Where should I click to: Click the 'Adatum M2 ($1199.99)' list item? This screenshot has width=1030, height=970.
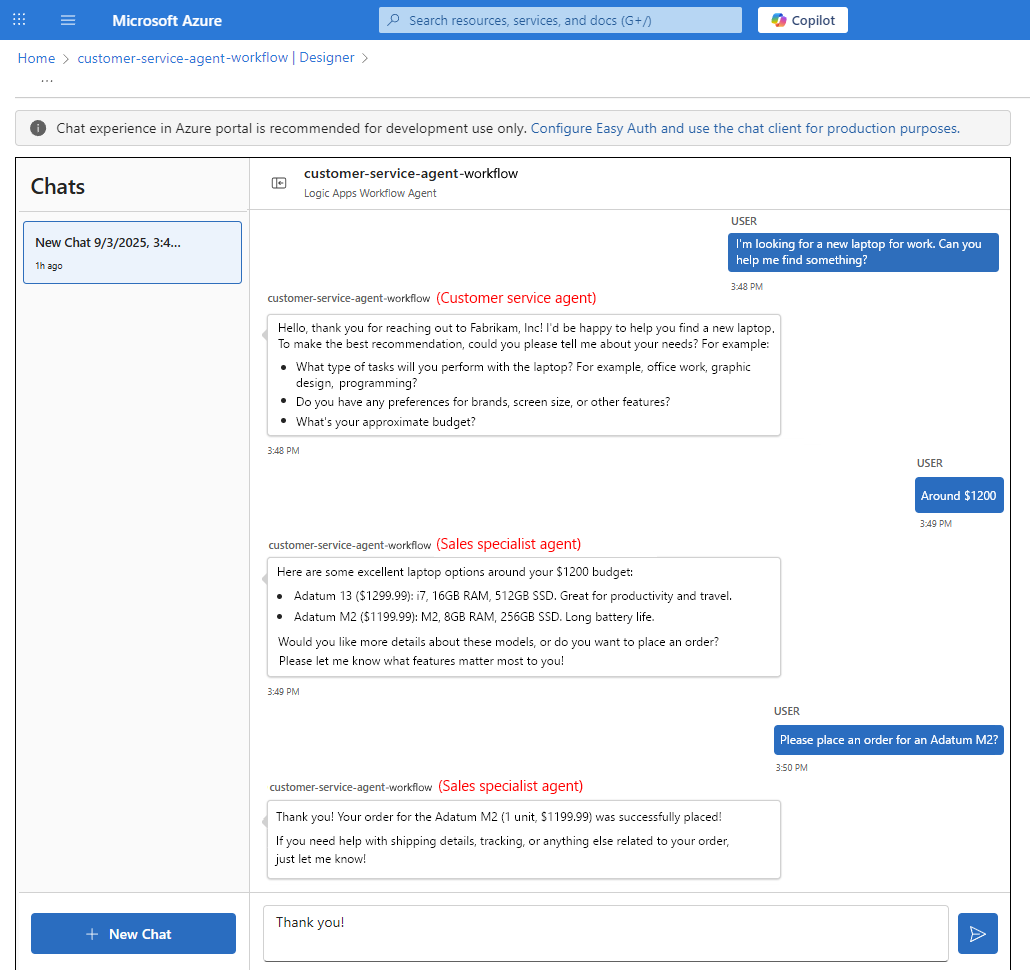click(474, 617)
